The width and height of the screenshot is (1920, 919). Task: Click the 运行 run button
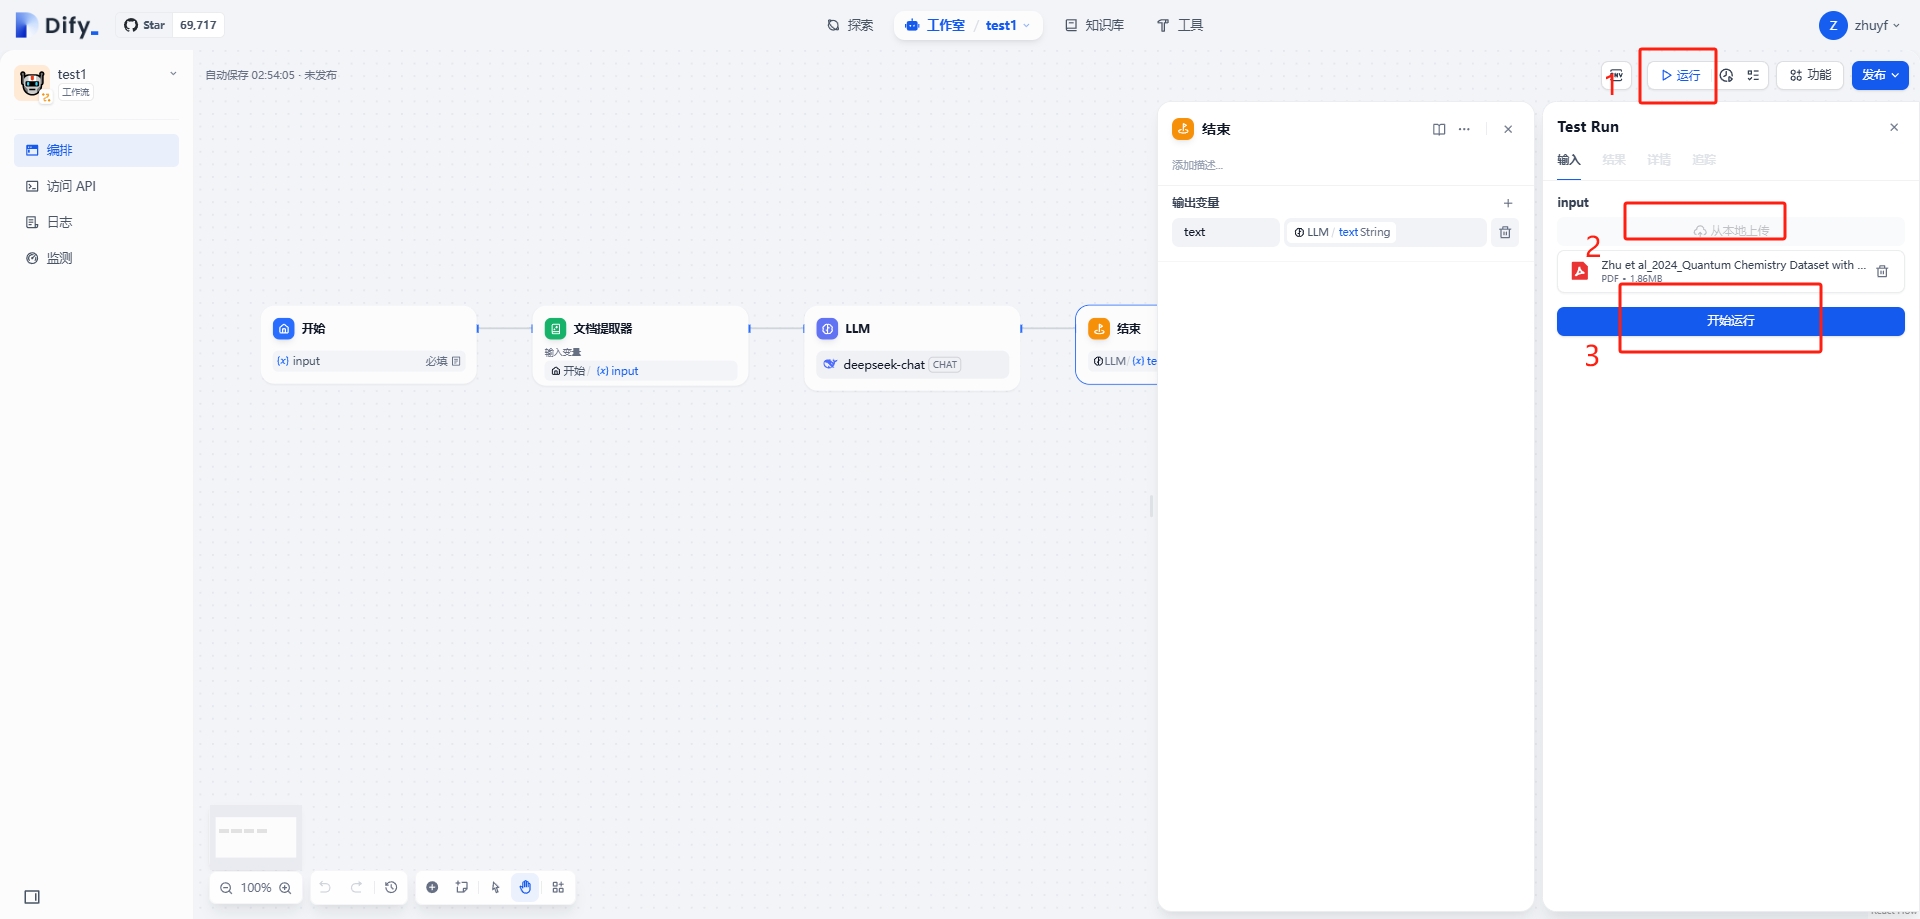tap(1680, 75)
